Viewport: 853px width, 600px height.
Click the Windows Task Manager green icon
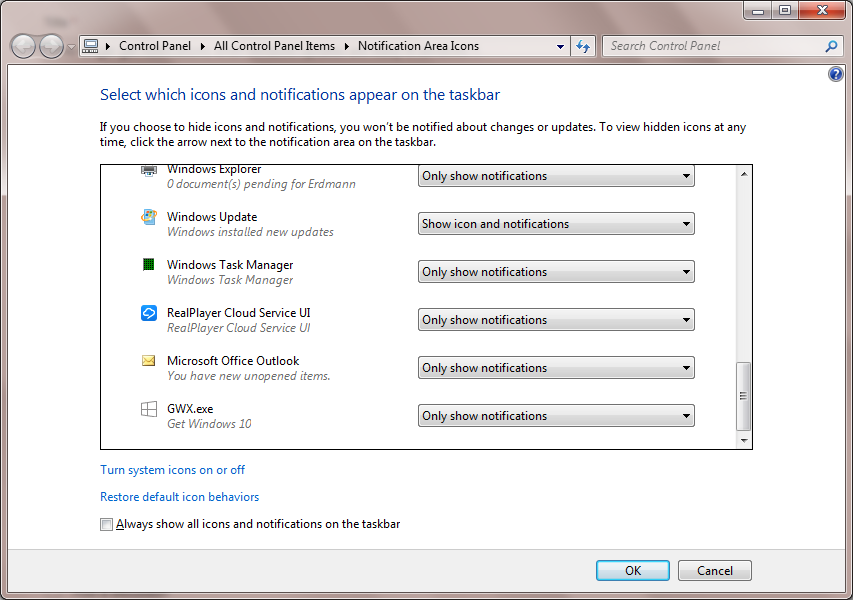(149, 264)
